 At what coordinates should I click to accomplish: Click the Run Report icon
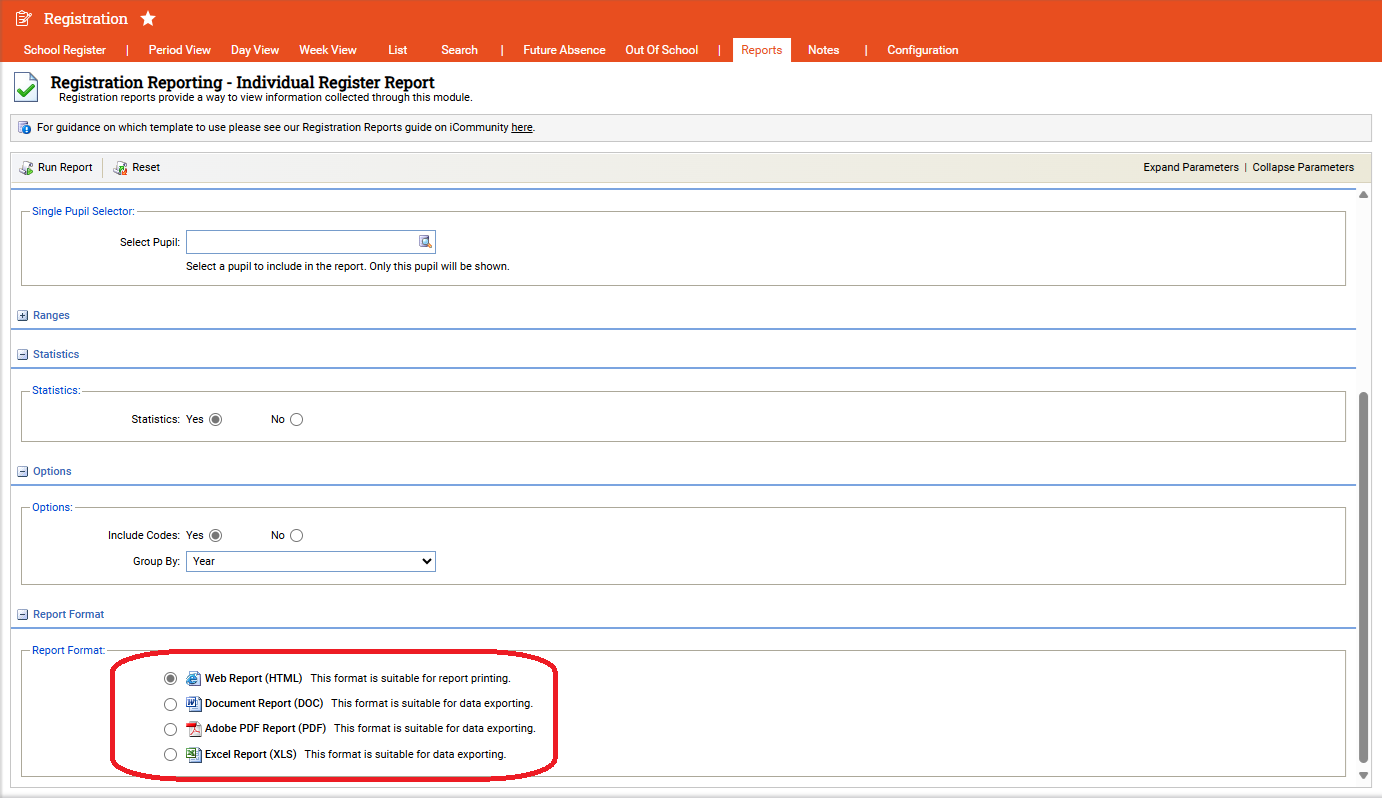(x=26, y=168)
